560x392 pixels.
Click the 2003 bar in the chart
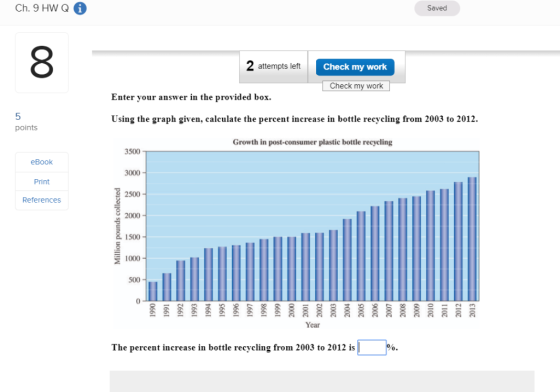(333, 266)
